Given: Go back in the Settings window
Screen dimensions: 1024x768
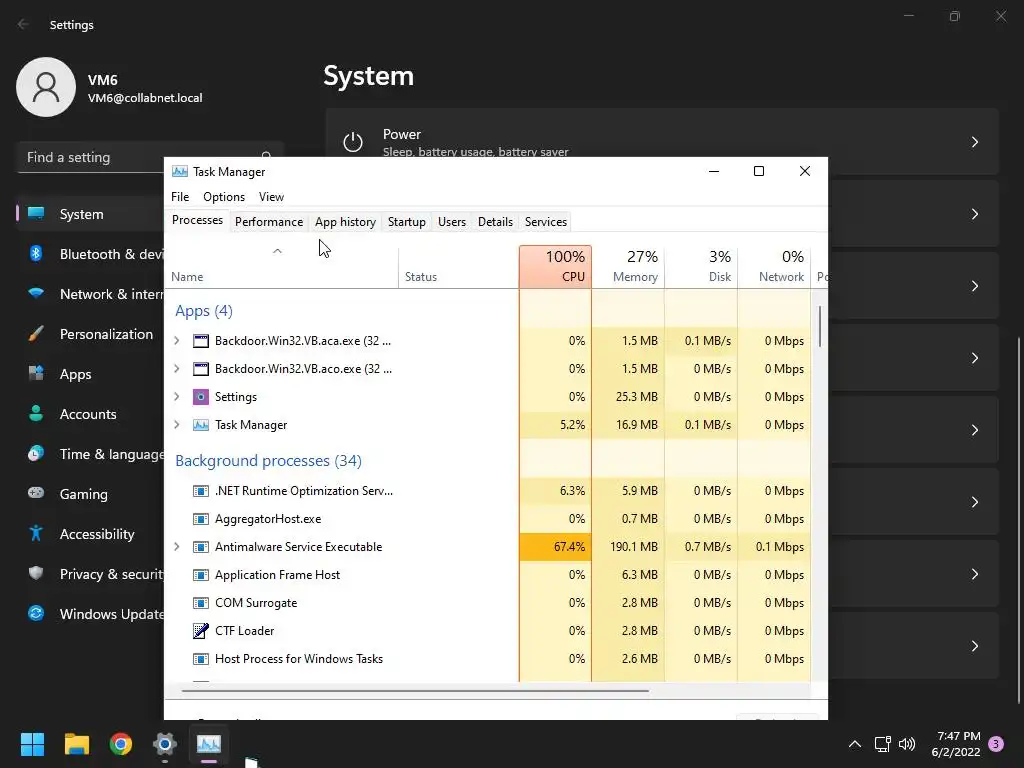Looking at the screenshot, I should pyautogui.click(x=24, y=24).
